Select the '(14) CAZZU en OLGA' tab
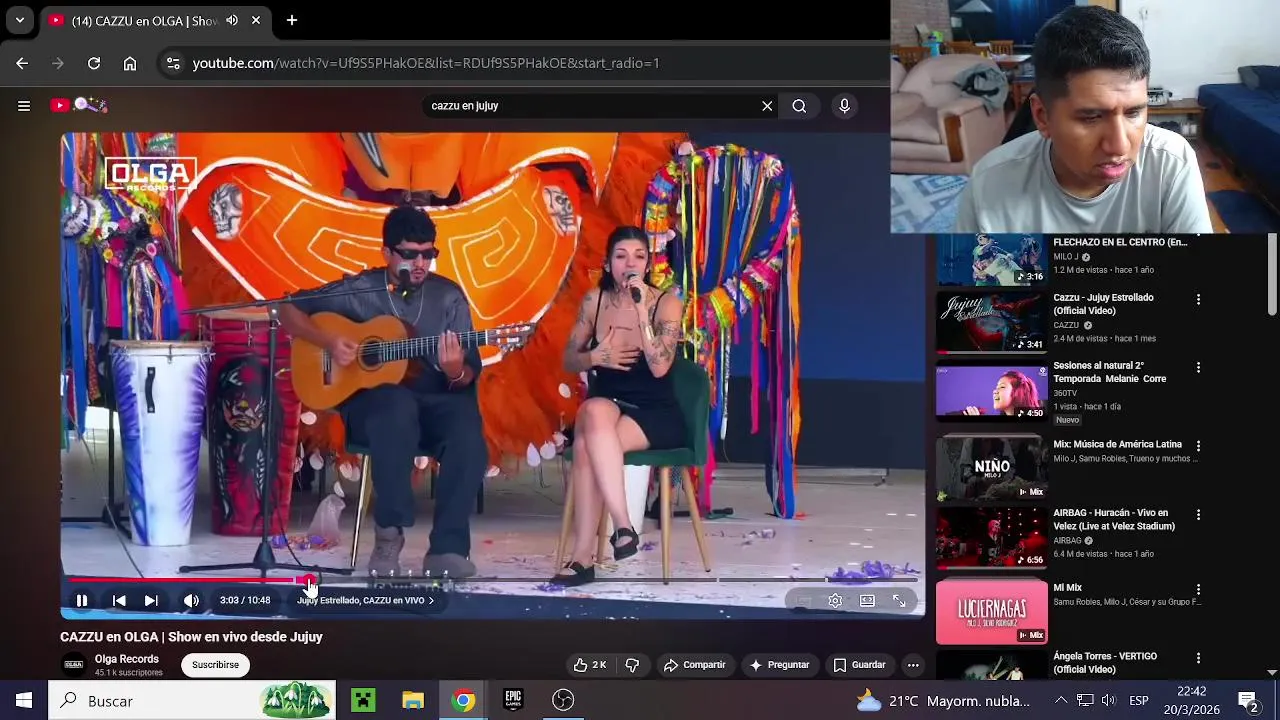Image resolution: width=1280 pixels, height=720 pixels. tap(156, 20)
